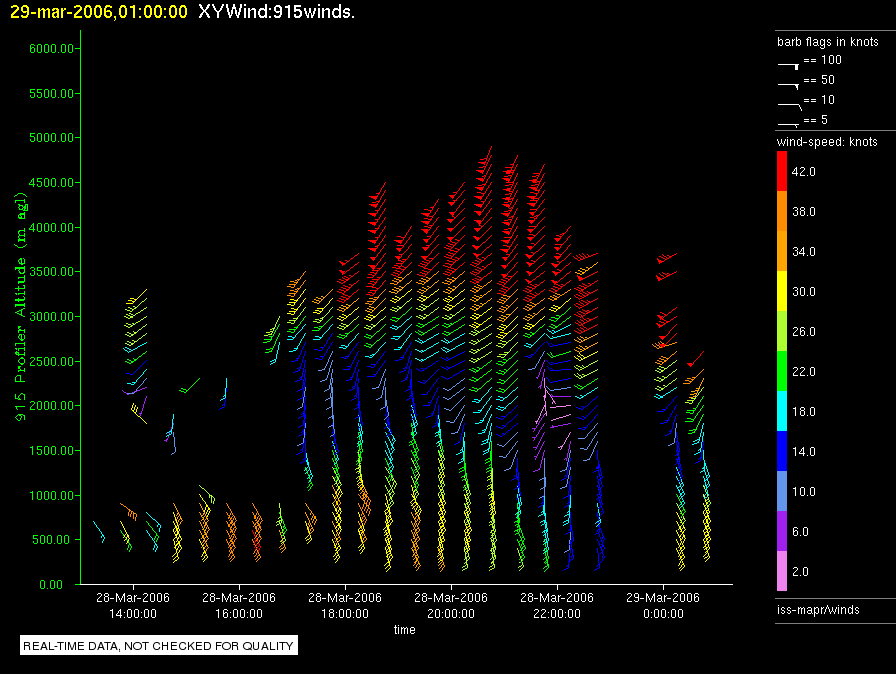
Task: Click the iss-mapr/winds legend label
Action: click(x=818, y=609)
